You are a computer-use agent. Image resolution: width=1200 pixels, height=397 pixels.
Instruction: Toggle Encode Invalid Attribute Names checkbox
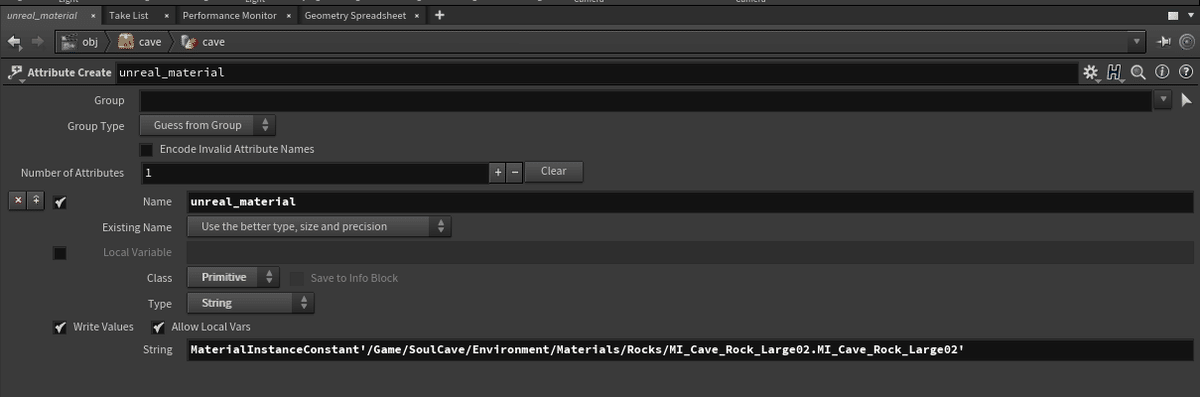[147, 149]
